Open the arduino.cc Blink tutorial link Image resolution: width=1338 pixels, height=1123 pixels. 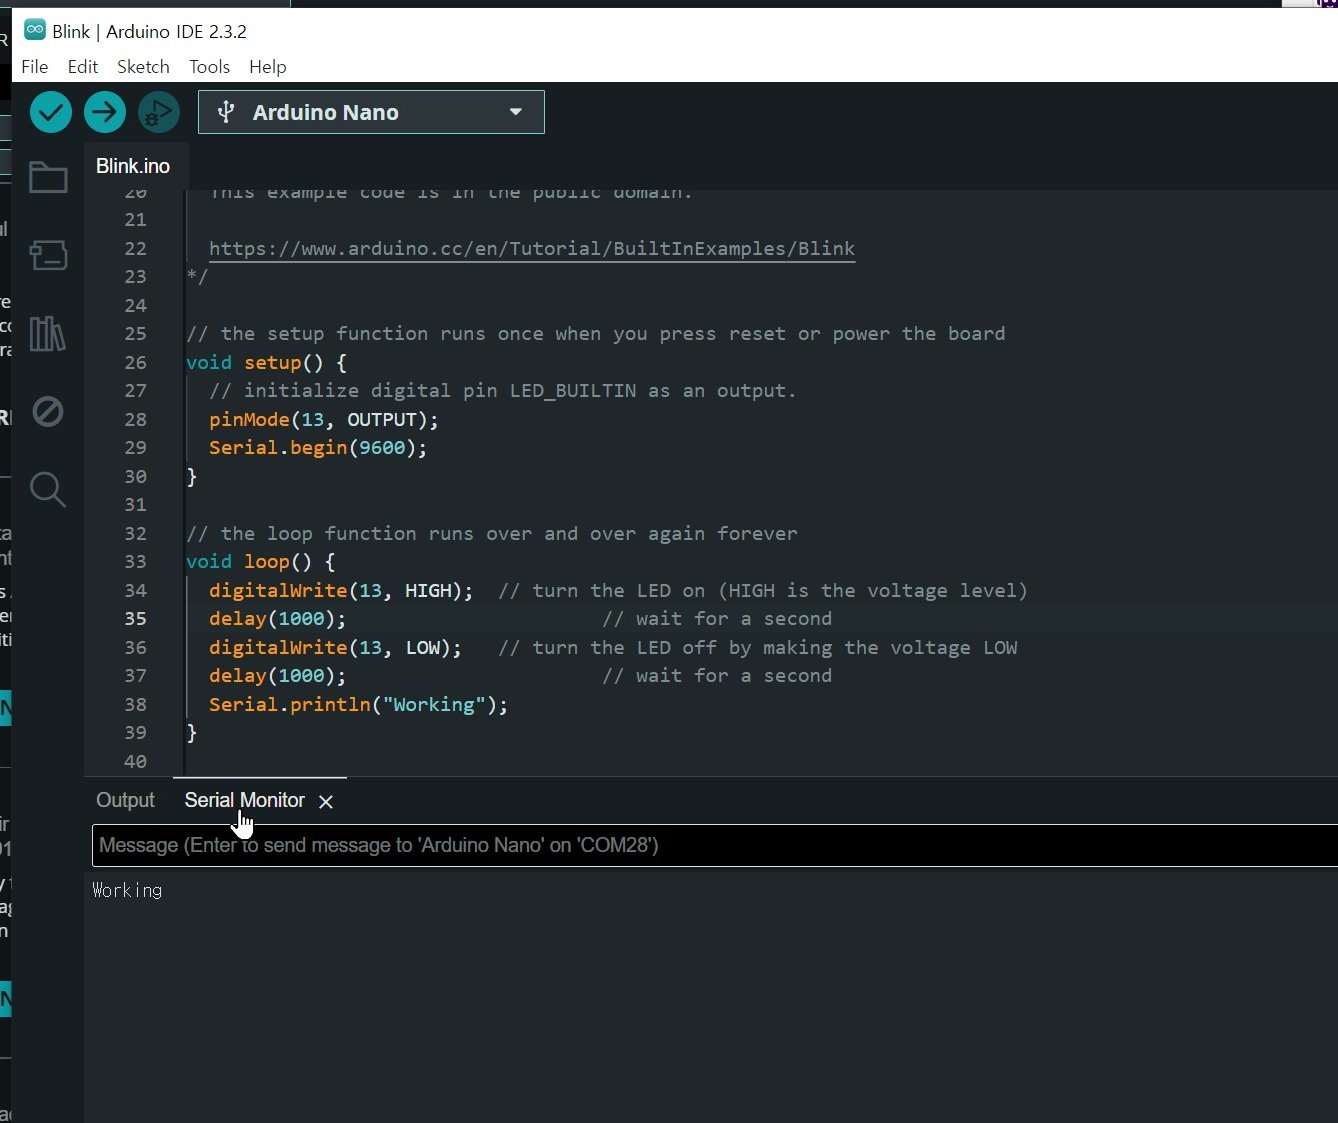(x=532, y=248)
